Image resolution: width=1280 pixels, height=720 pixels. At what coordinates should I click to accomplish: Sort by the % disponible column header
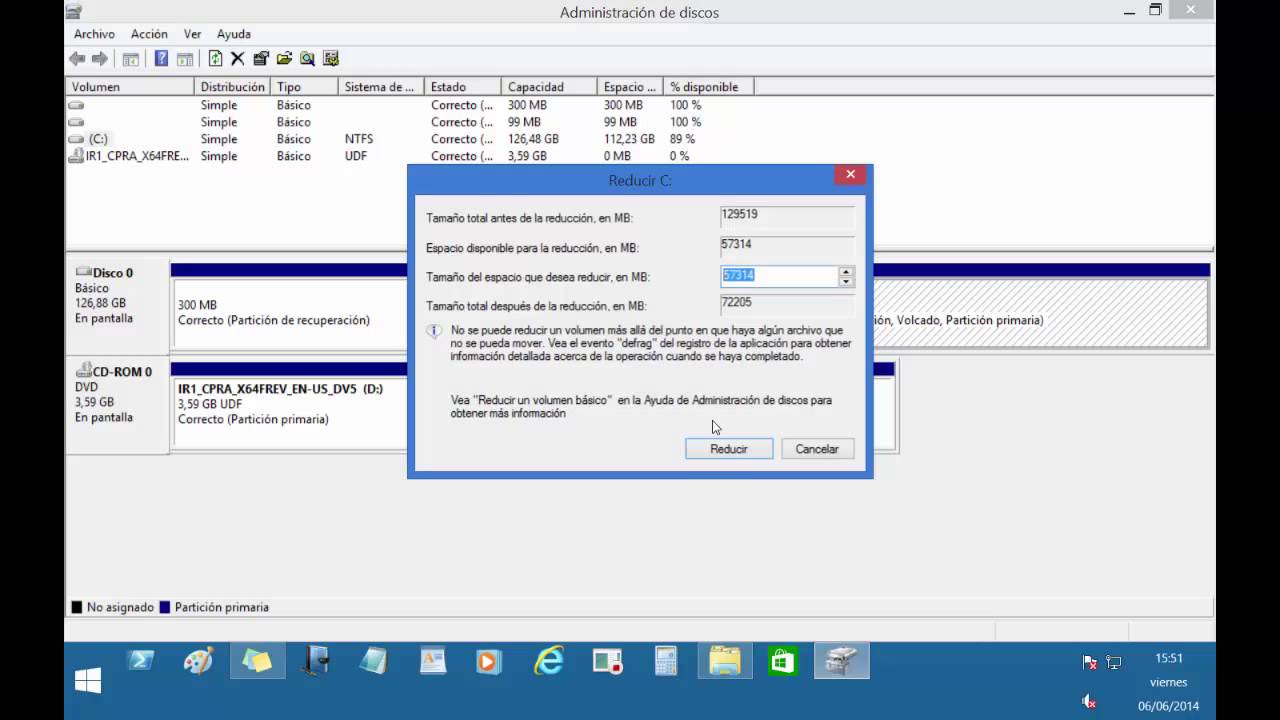(x=708, y=87)
